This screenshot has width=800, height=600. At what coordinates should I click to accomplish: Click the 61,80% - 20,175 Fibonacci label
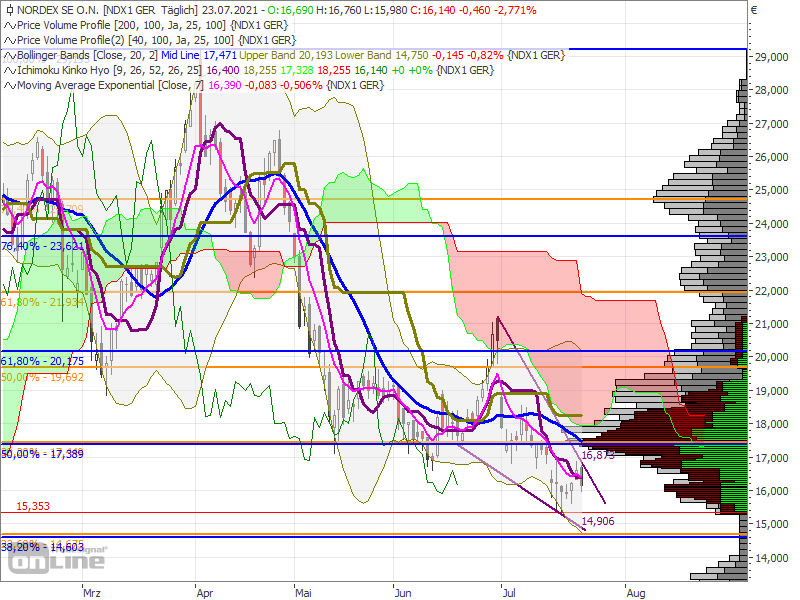(42, 361)
